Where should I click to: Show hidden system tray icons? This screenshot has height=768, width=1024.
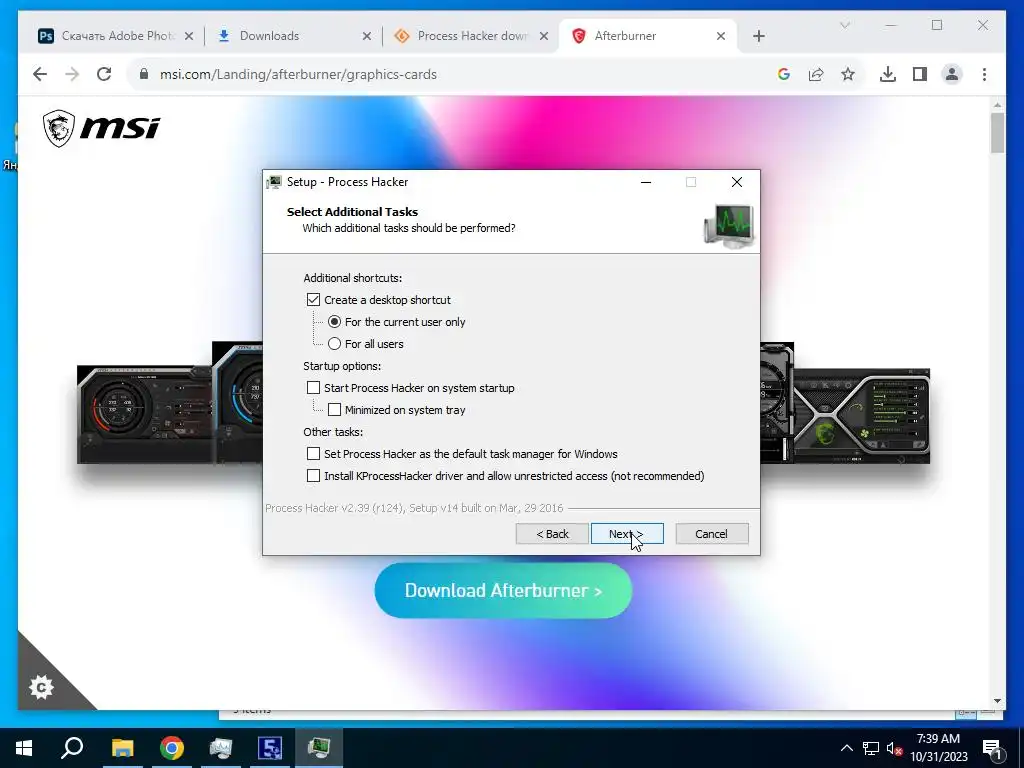tap(846, 748)
